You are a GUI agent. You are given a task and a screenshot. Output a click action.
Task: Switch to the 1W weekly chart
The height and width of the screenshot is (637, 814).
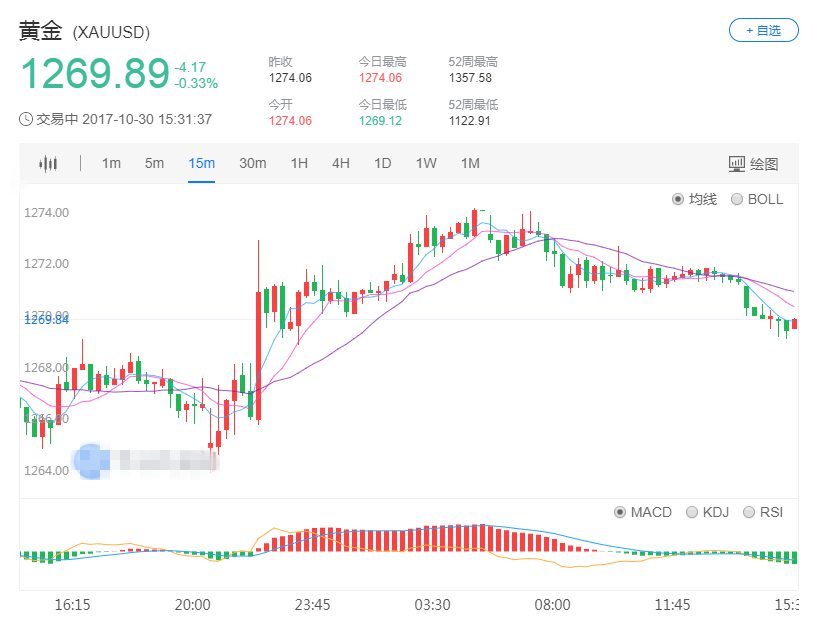(x=426, y=163)
